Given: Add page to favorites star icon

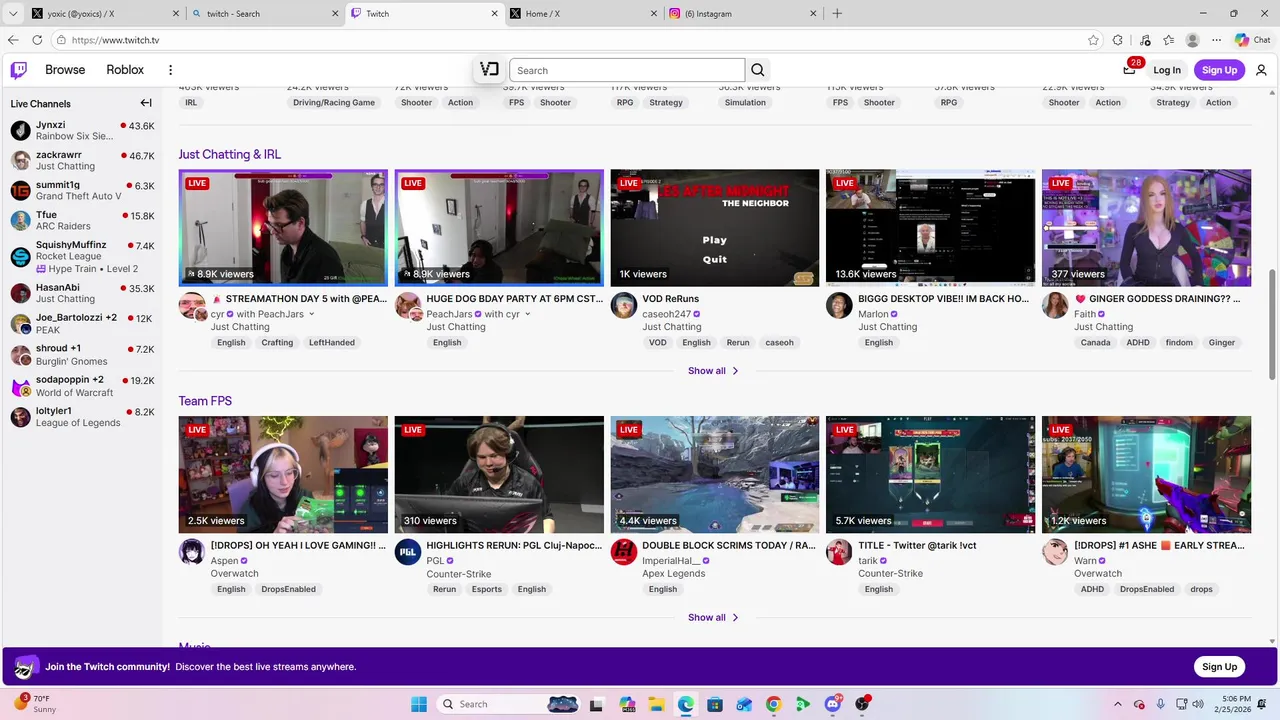Looking at the screenshot, I should (1094, 40).
